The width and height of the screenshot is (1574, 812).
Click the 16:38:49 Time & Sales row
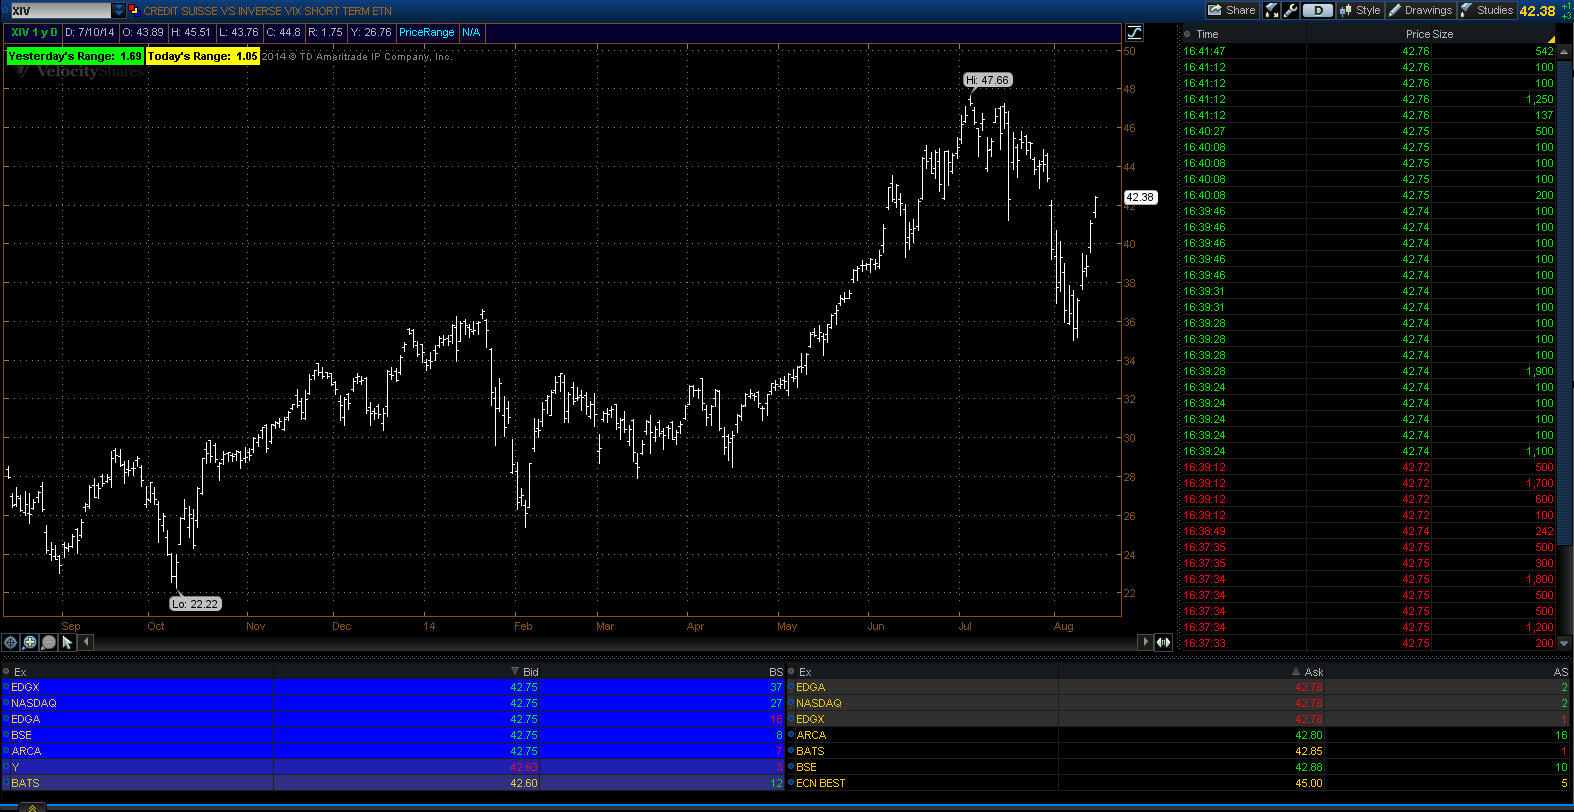[x=1369, y=531]
